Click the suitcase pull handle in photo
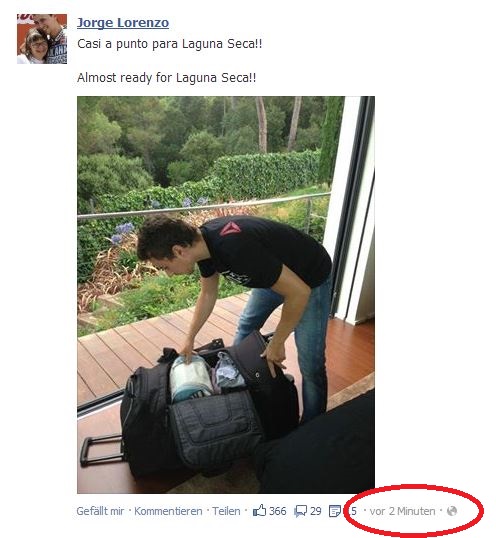 coord(101,452)
